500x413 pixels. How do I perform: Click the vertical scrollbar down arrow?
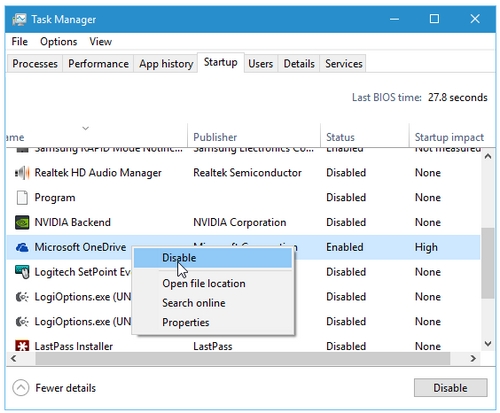pos(488,344)
